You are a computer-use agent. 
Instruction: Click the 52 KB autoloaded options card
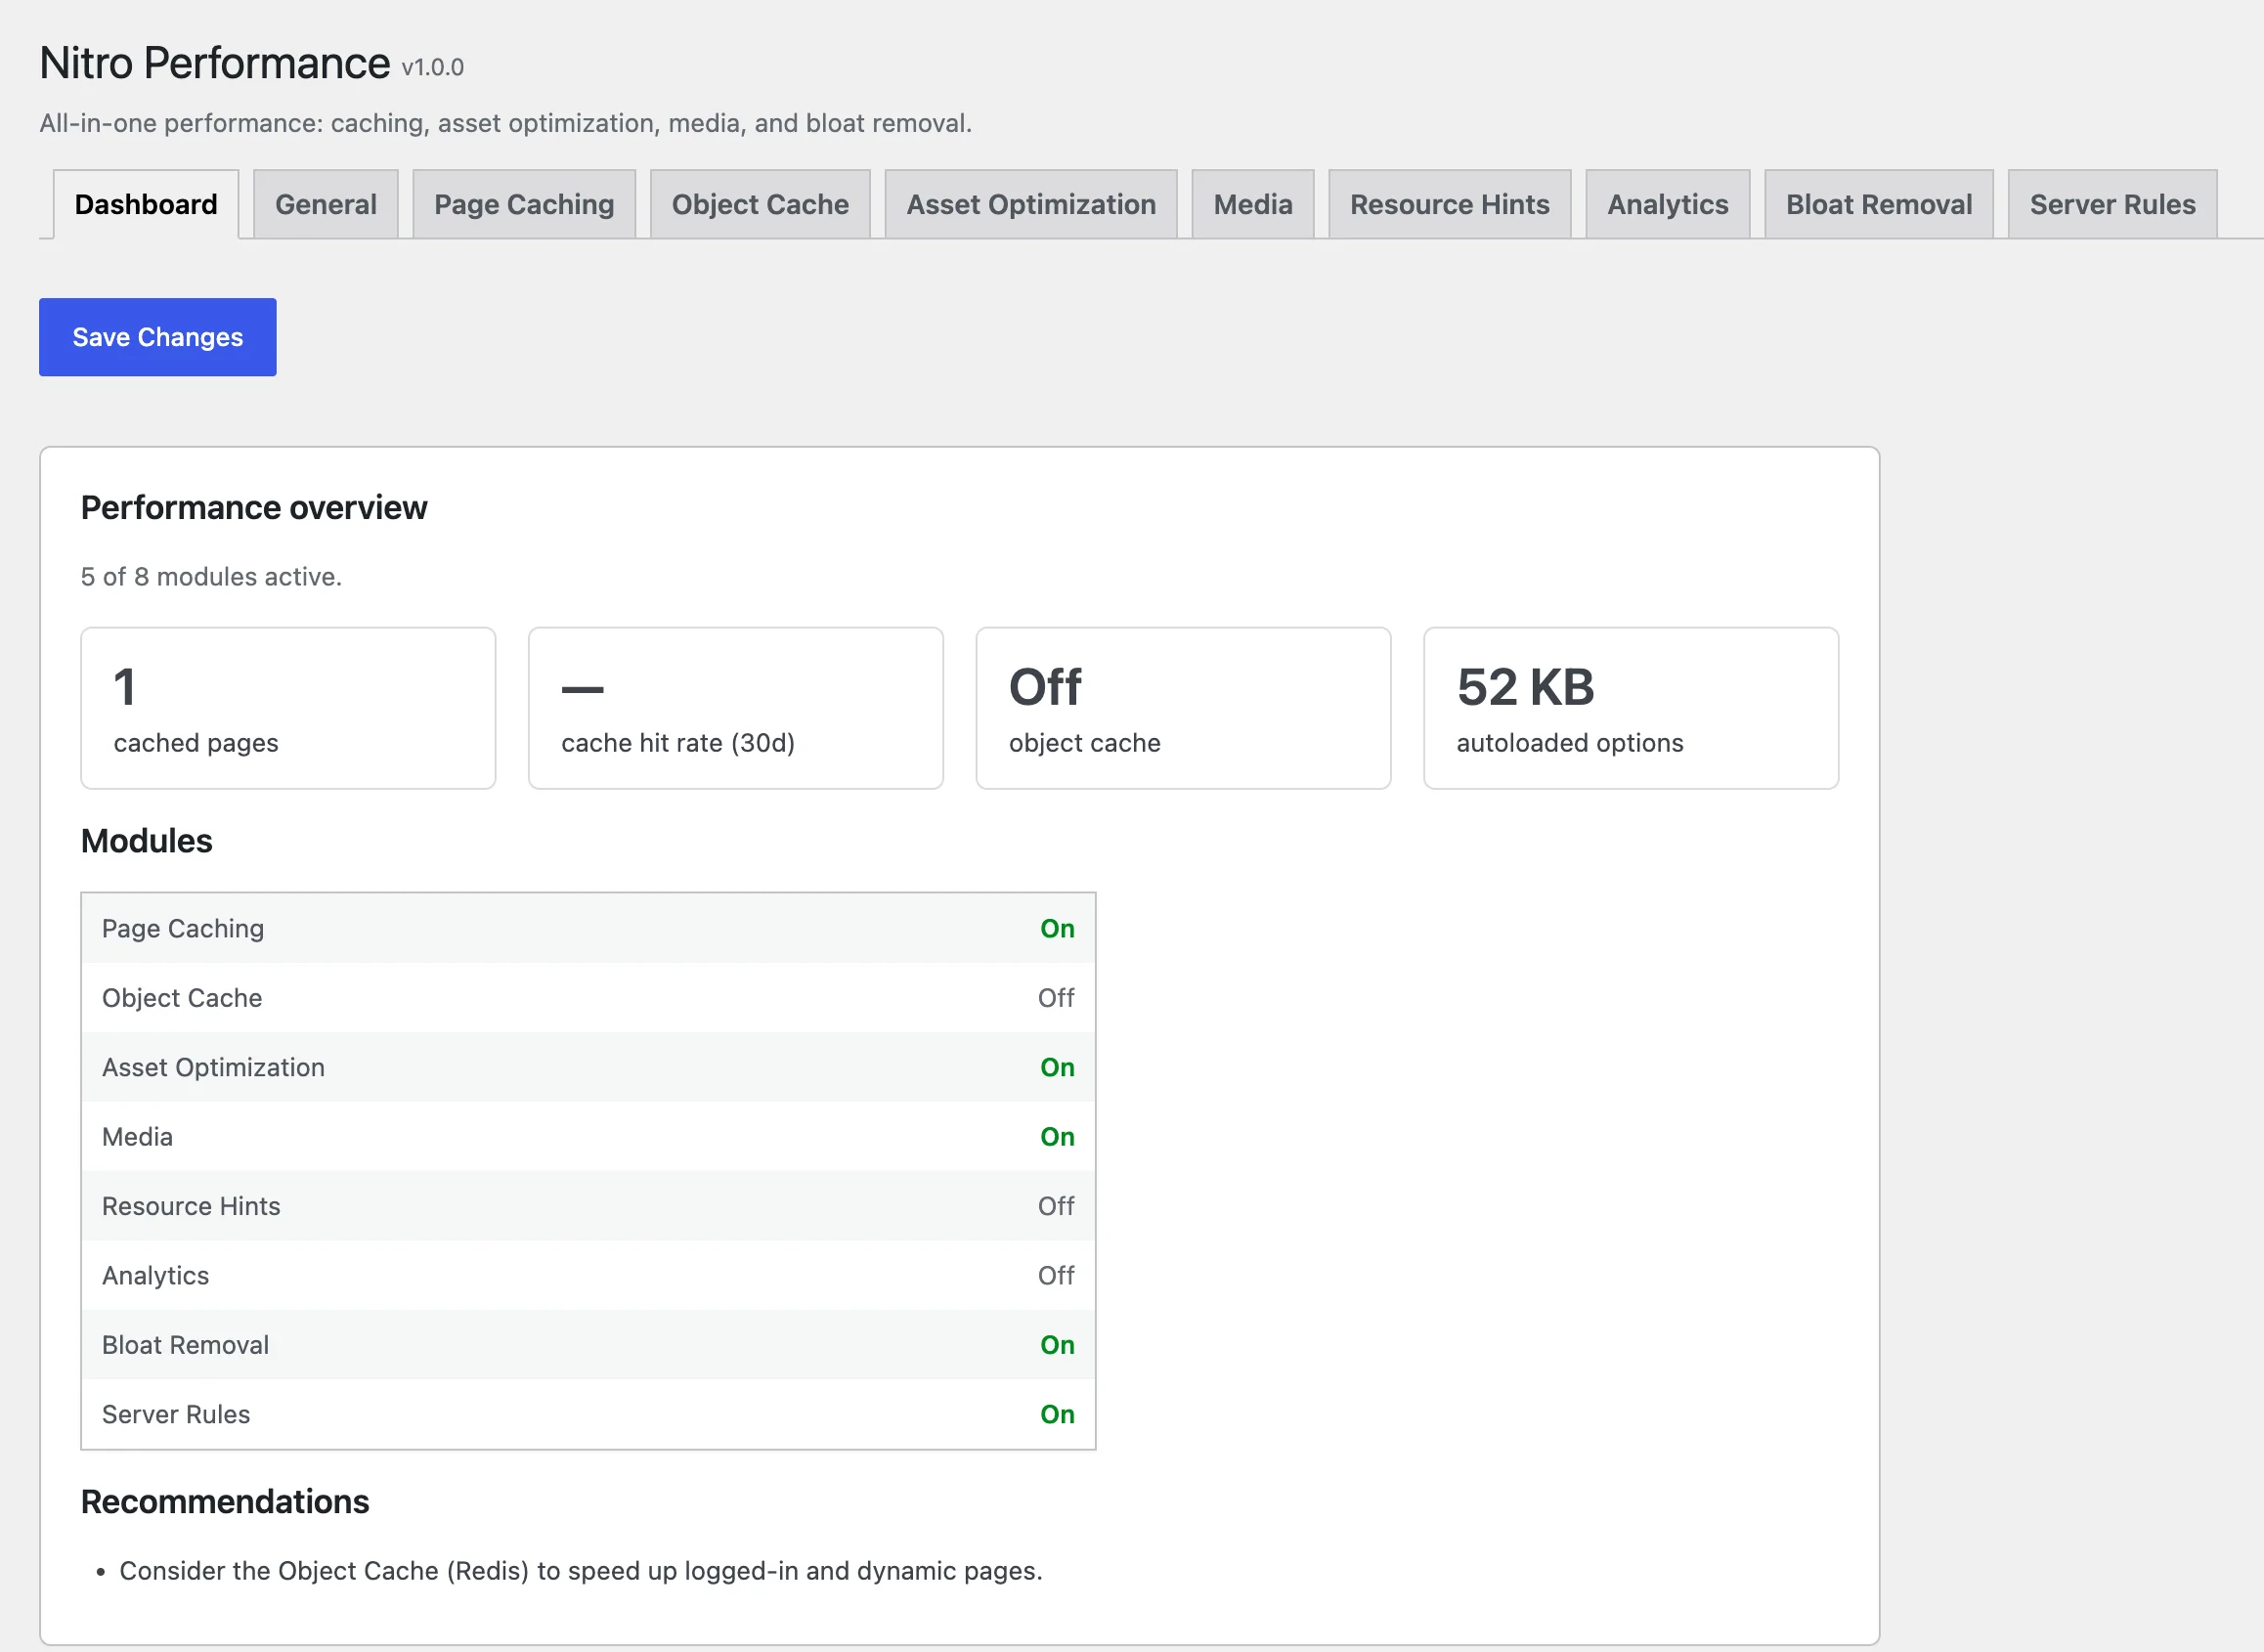tap(1631, 708)
